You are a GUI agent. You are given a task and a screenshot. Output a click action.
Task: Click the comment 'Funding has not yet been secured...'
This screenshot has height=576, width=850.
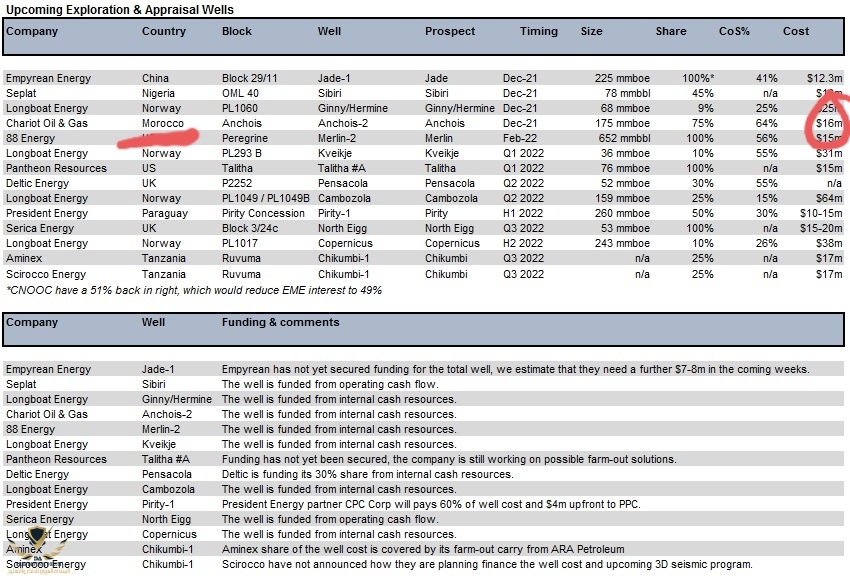449,459
